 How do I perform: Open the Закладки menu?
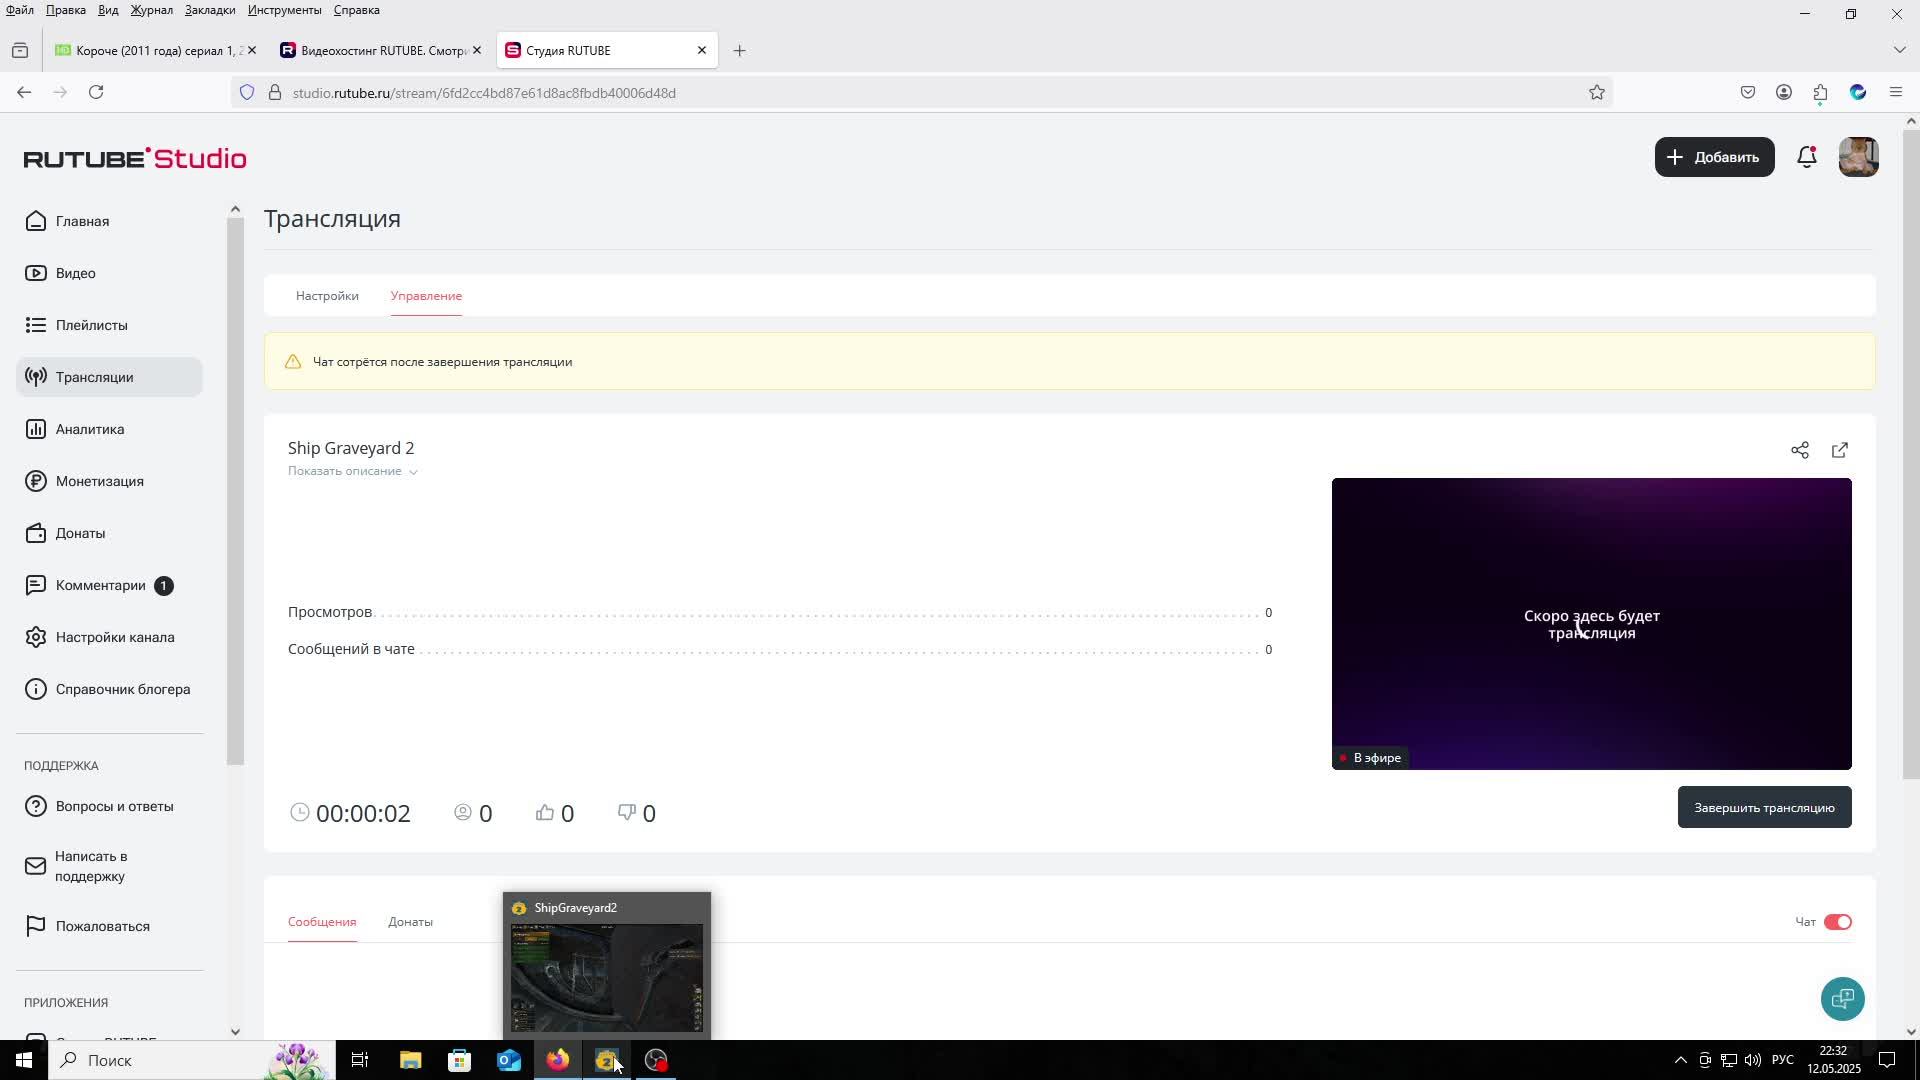coord(209,10)
